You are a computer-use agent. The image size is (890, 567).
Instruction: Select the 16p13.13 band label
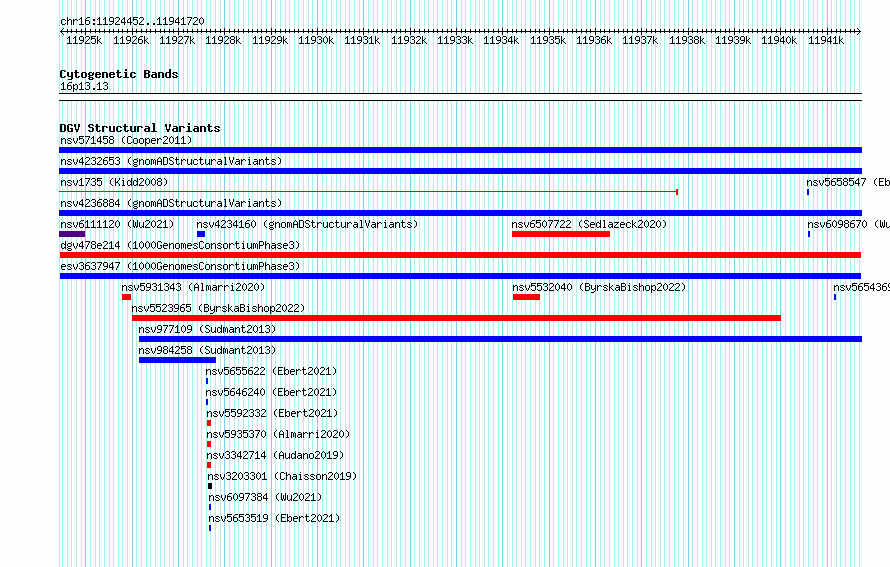coord(84,86)
